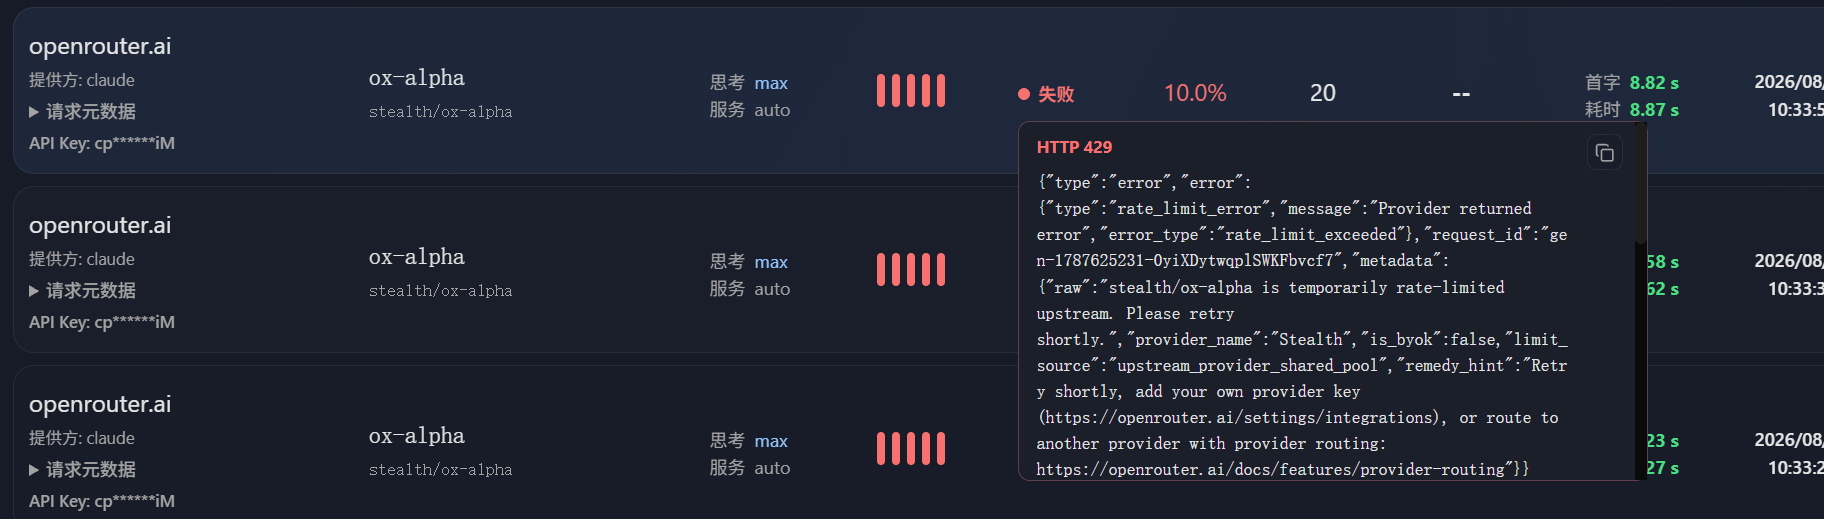
Task: Click ox-alpha model name in second row
Action: (x=417, y=257)
